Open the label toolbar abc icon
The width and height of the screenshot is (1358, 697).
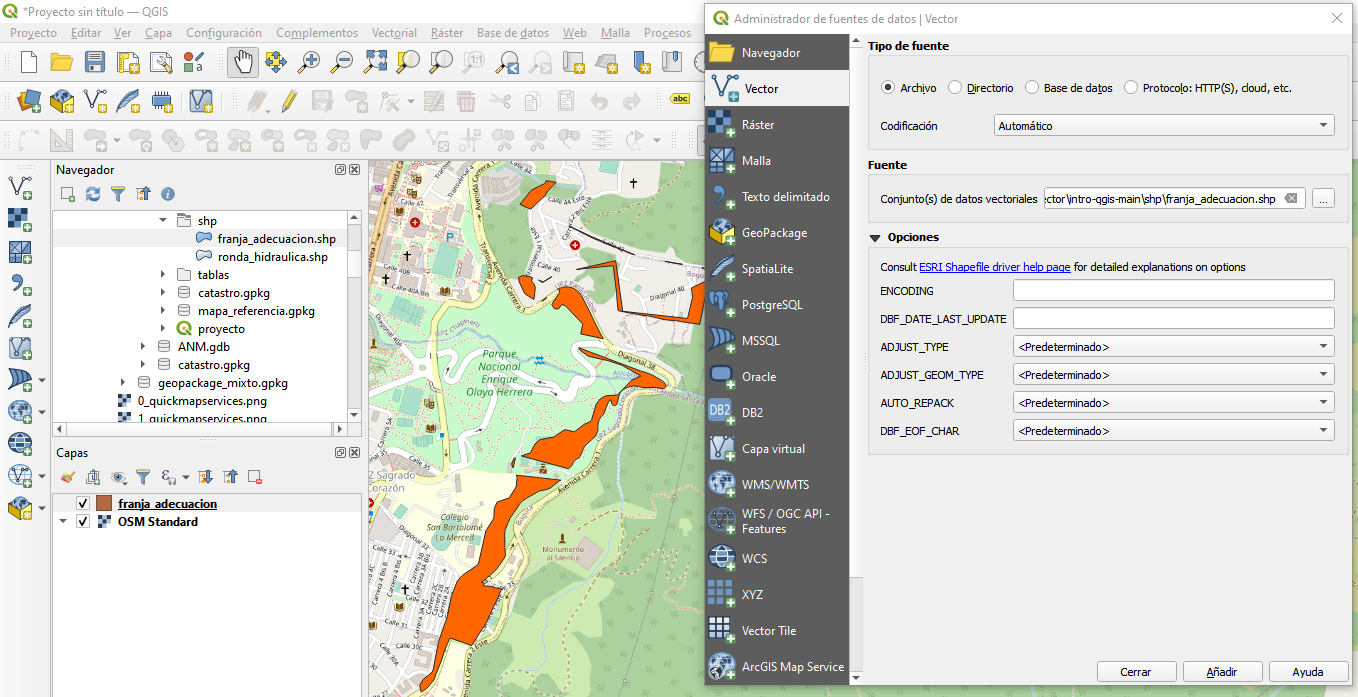click(x=680, y=99)
